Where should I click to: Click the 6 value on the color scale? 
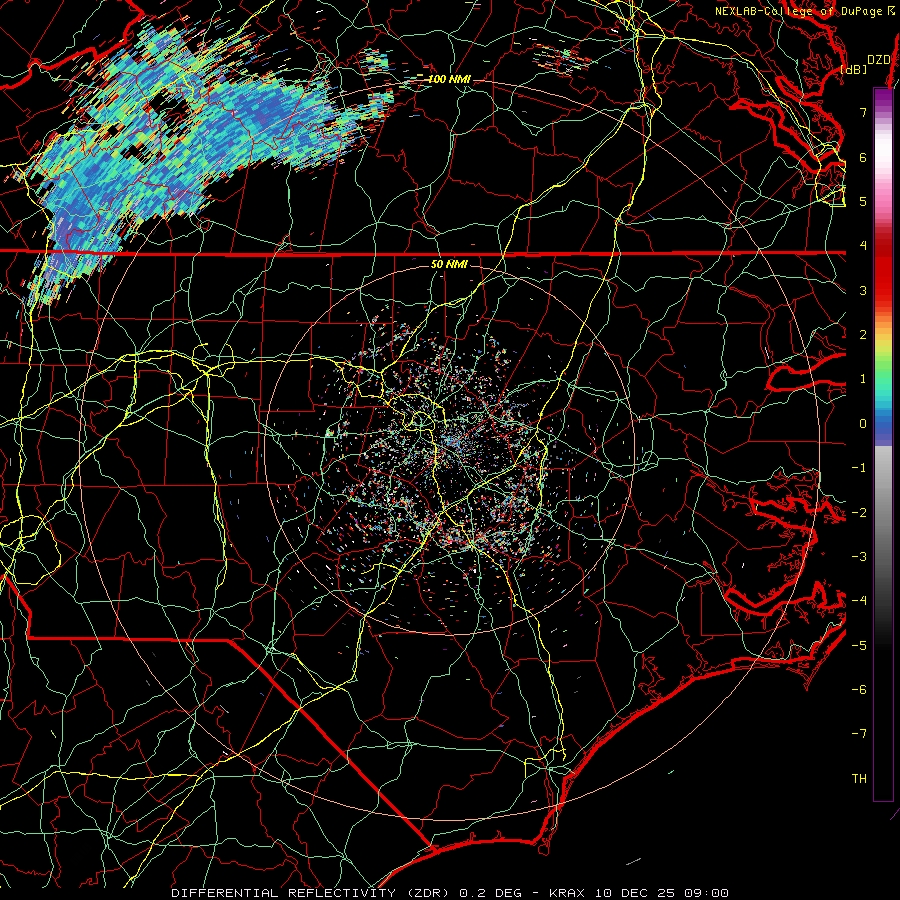863,157
